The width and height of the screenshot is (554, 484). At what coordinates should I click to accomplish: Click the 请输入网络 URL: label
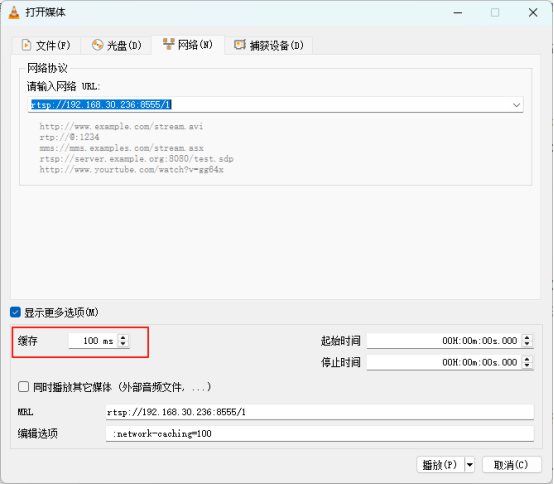(x=64, y=86)
